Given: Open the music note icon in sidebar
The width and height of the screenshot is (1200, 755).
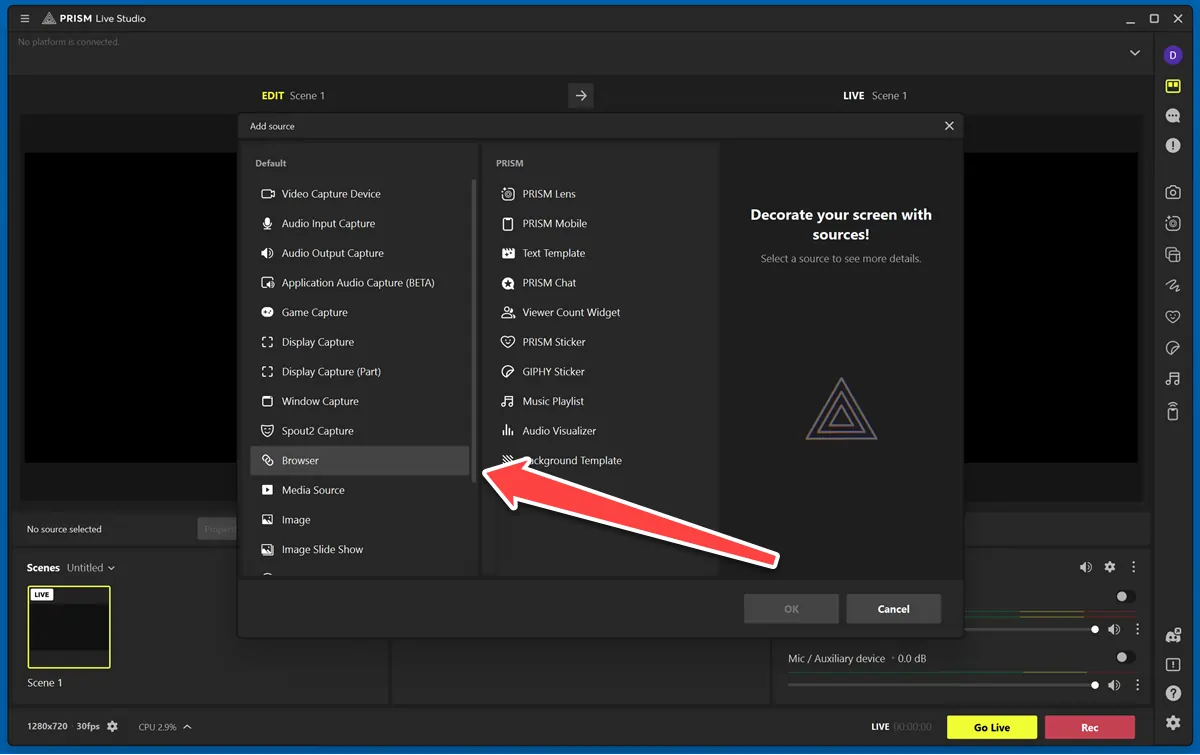Looking at the screenshot, I should pos(1173,379).
